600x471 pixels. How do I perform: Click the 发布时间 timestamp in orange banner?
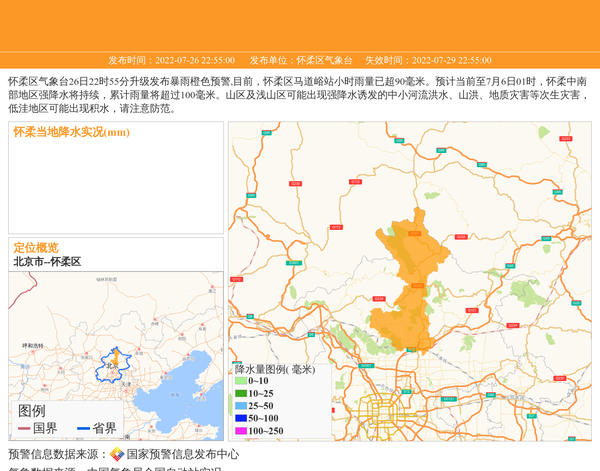point(171,60)
